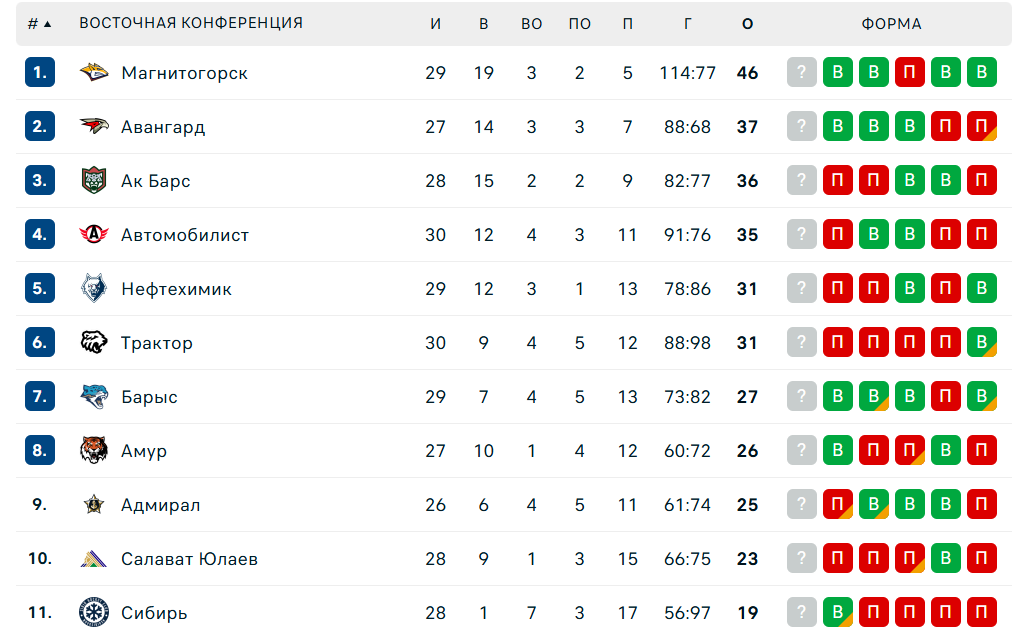Screen dimensions: 1017x636
Task: Click the Барыс snow leopard logo
Action: pos(94,397)
